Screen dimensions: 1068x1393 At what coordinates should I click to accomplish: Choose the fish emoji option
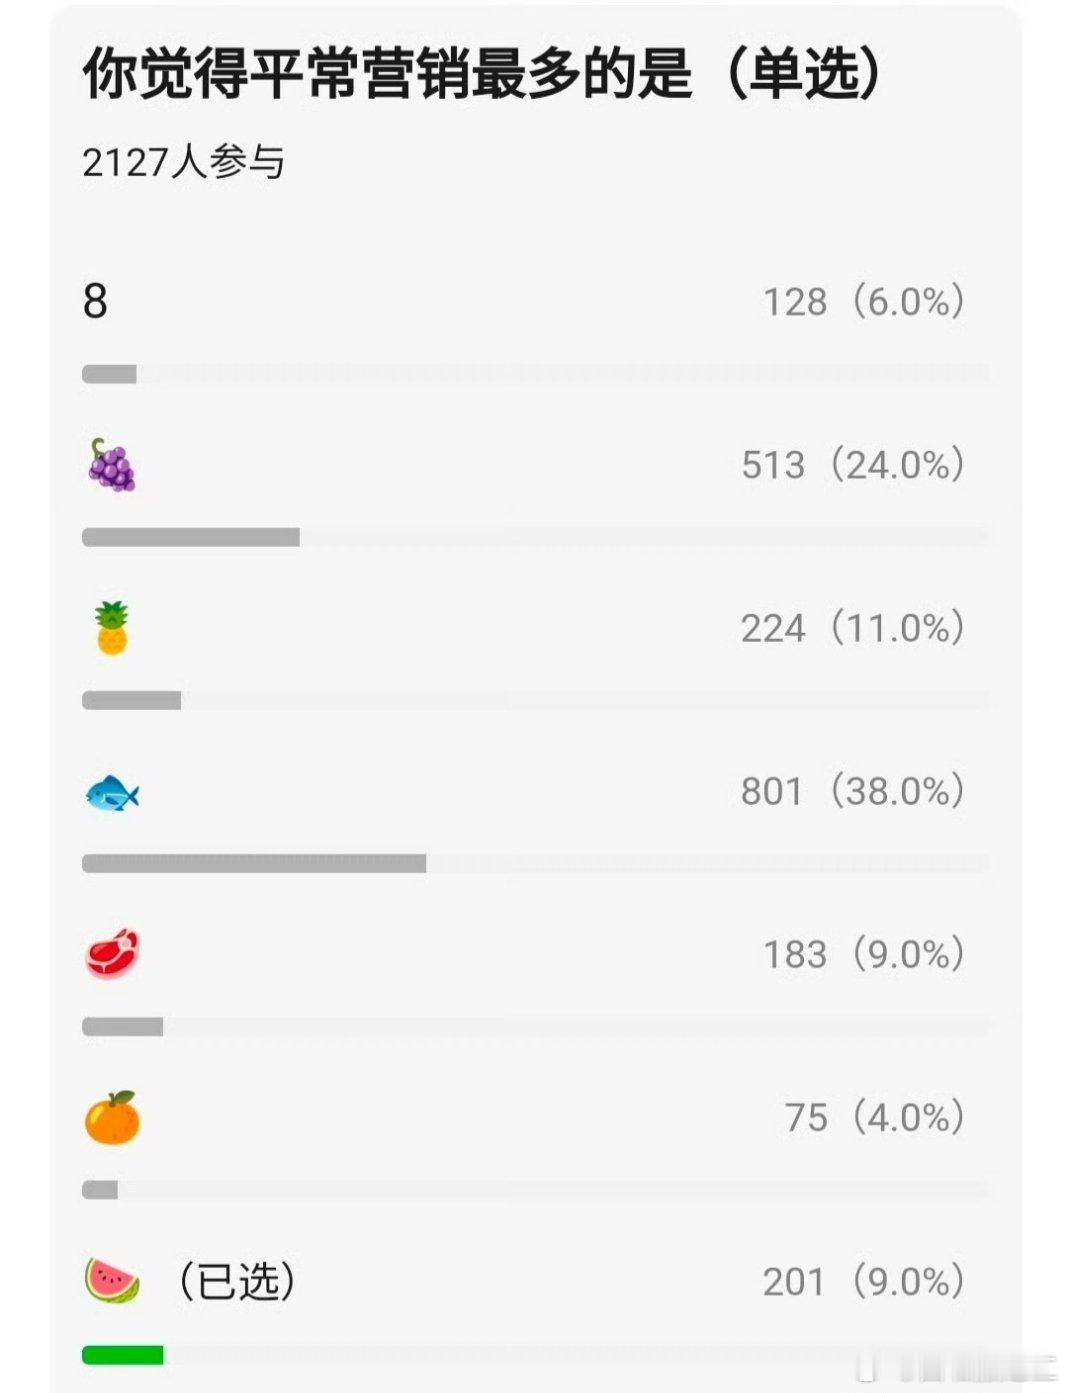pyautogui.click(x=112, y=793)
